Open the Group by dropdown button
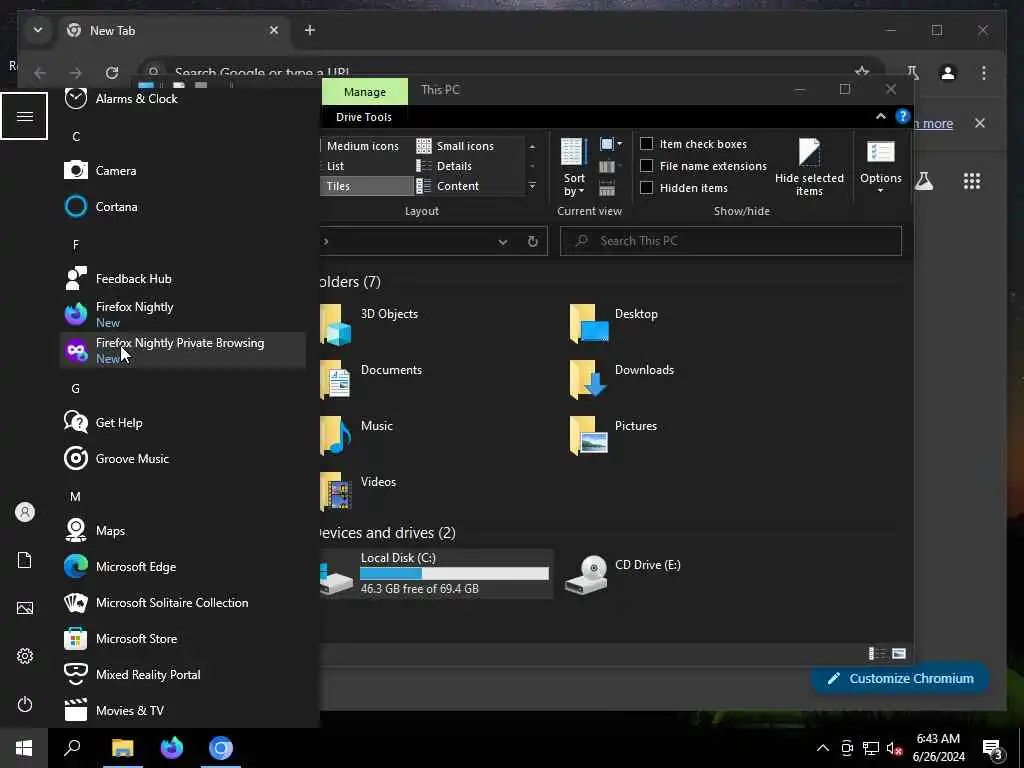 coord(611,144)
